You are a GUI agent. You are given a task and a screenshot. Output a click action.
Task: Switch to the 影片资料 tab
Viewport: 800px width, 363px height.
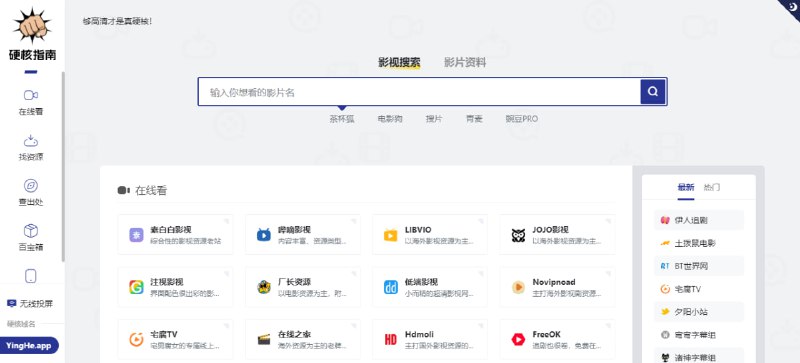click(x=465, y=63)
